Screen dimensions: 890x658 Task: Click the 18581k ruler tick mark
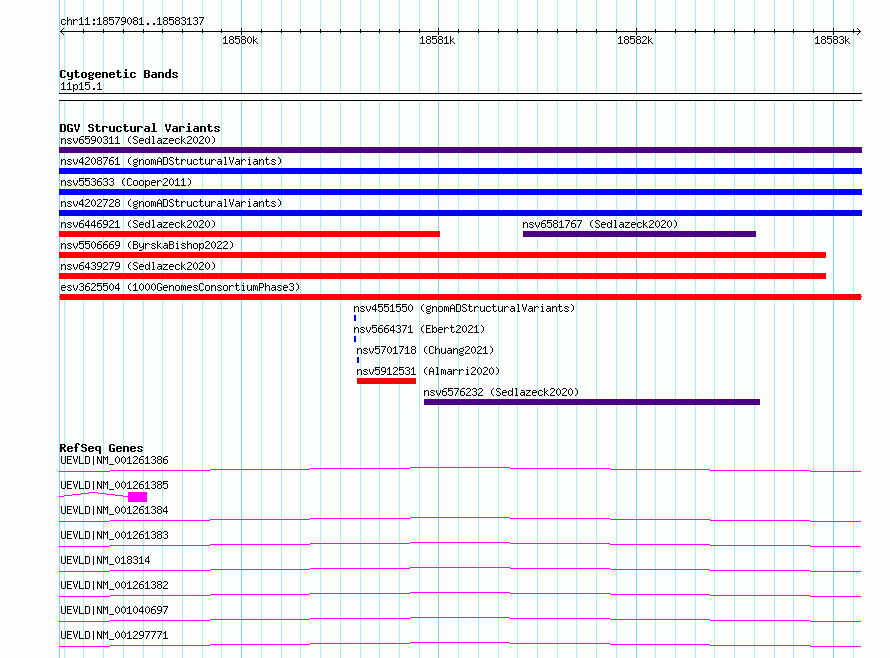438,31
